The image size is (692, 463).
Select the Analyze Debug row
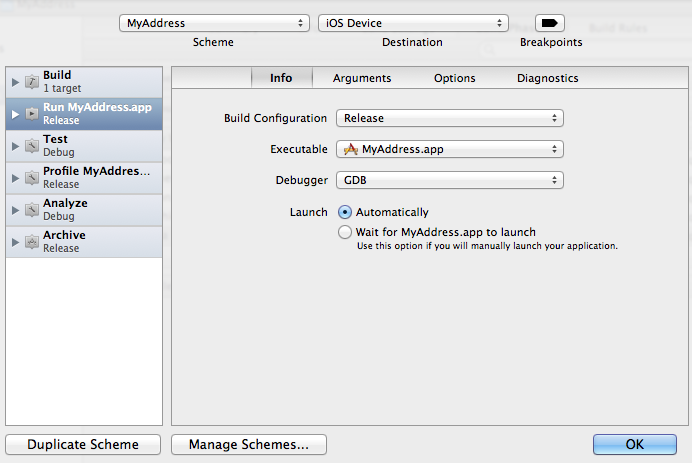pyautogui.click(x=84, y=210)
